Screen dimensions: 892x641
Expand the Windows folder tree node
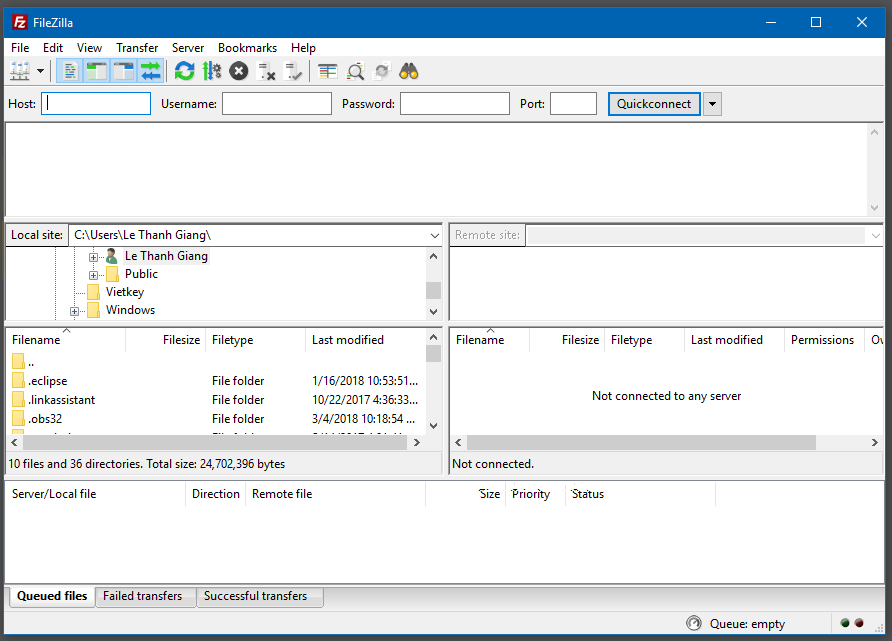[x=74, y=311]
